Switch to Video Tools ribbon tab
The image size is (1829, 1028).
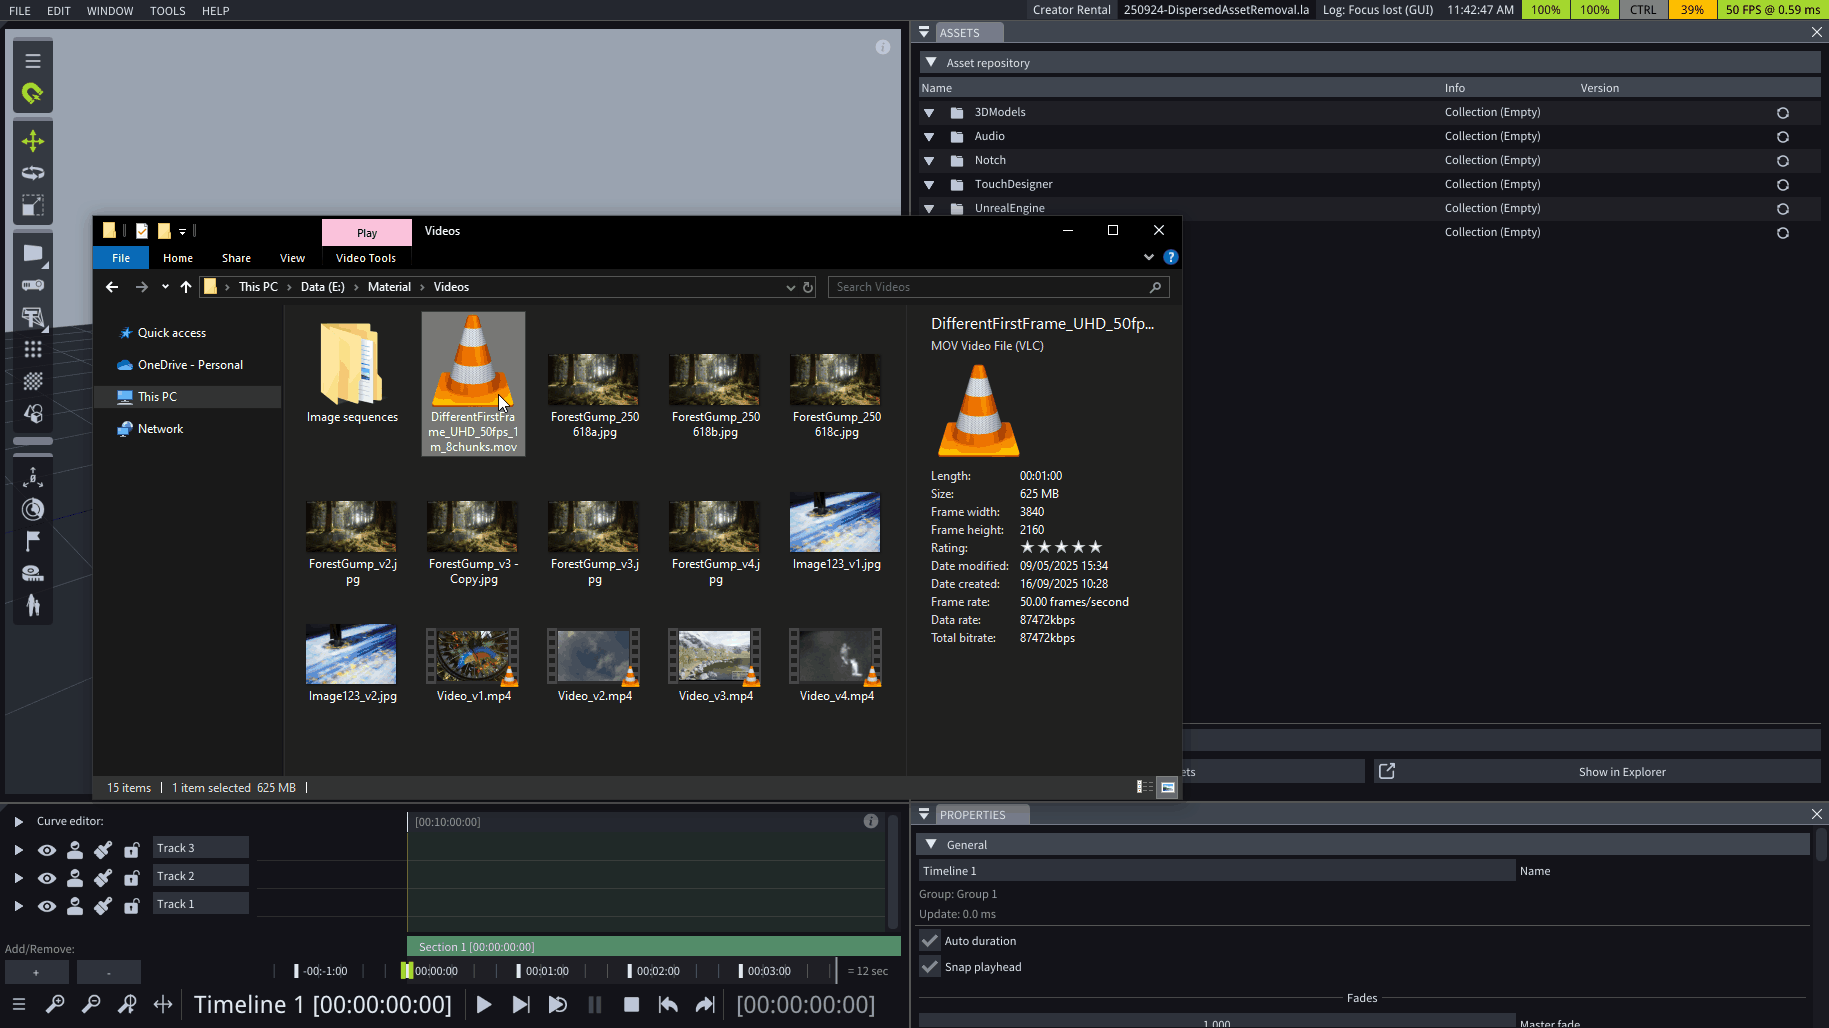365,258
